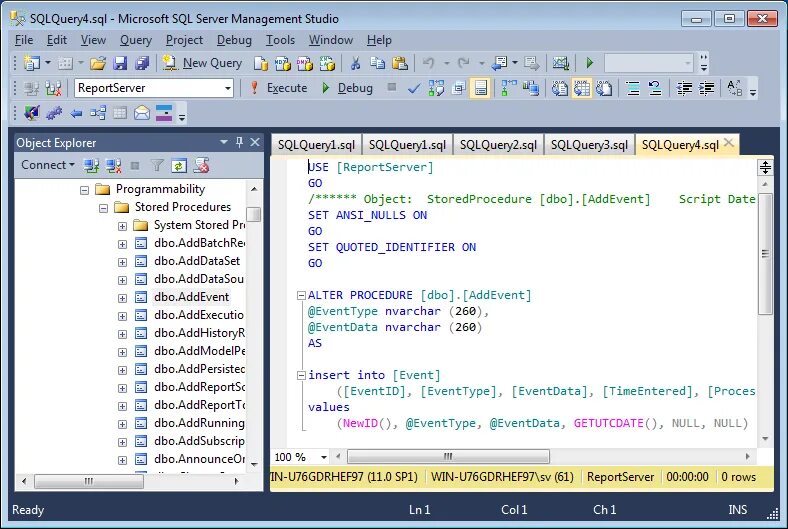Click the green Start arrow in top toolbar

(589, 63)
